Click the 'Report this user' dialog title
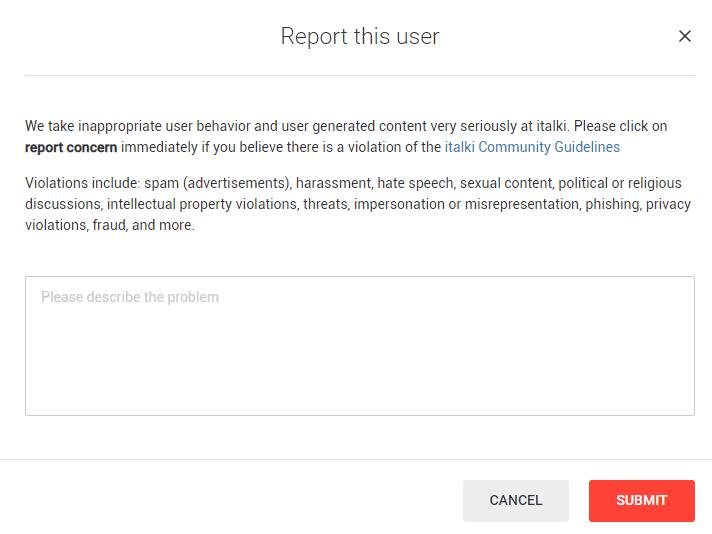Screen dimensions: 712x534 360,36
